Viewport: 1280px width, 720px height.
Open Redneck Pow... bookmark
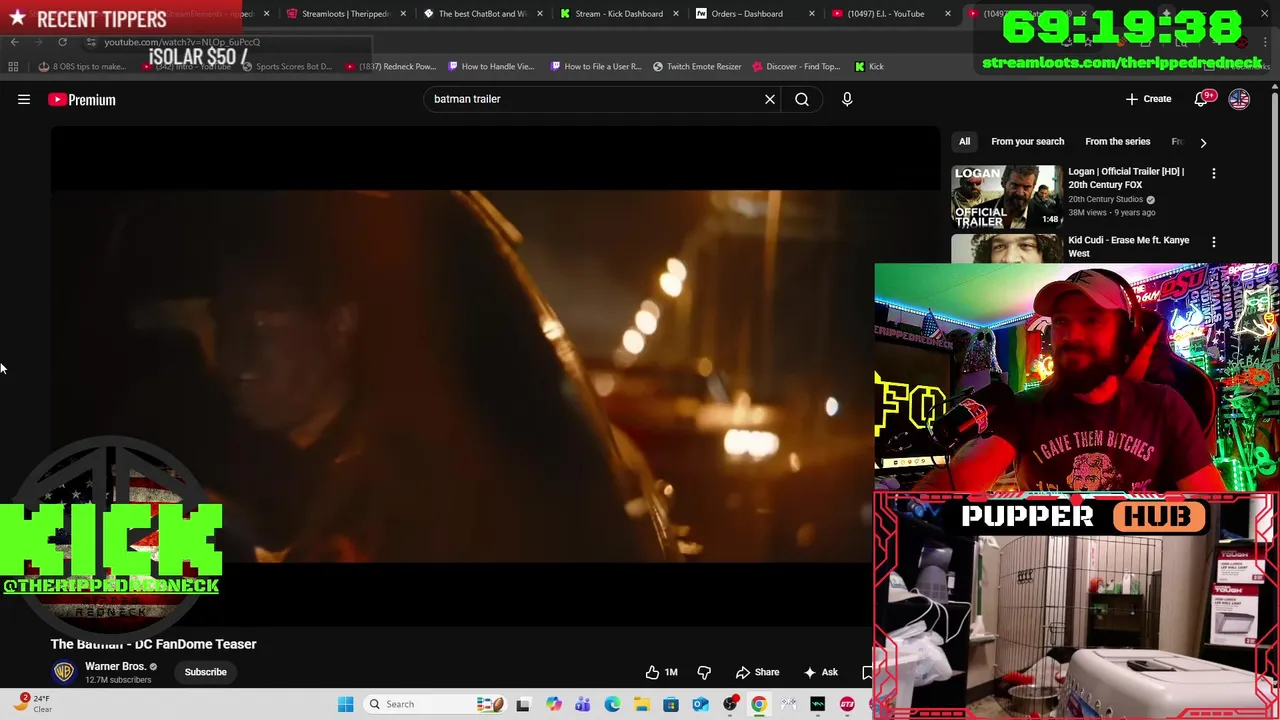[x=390, y=66]
